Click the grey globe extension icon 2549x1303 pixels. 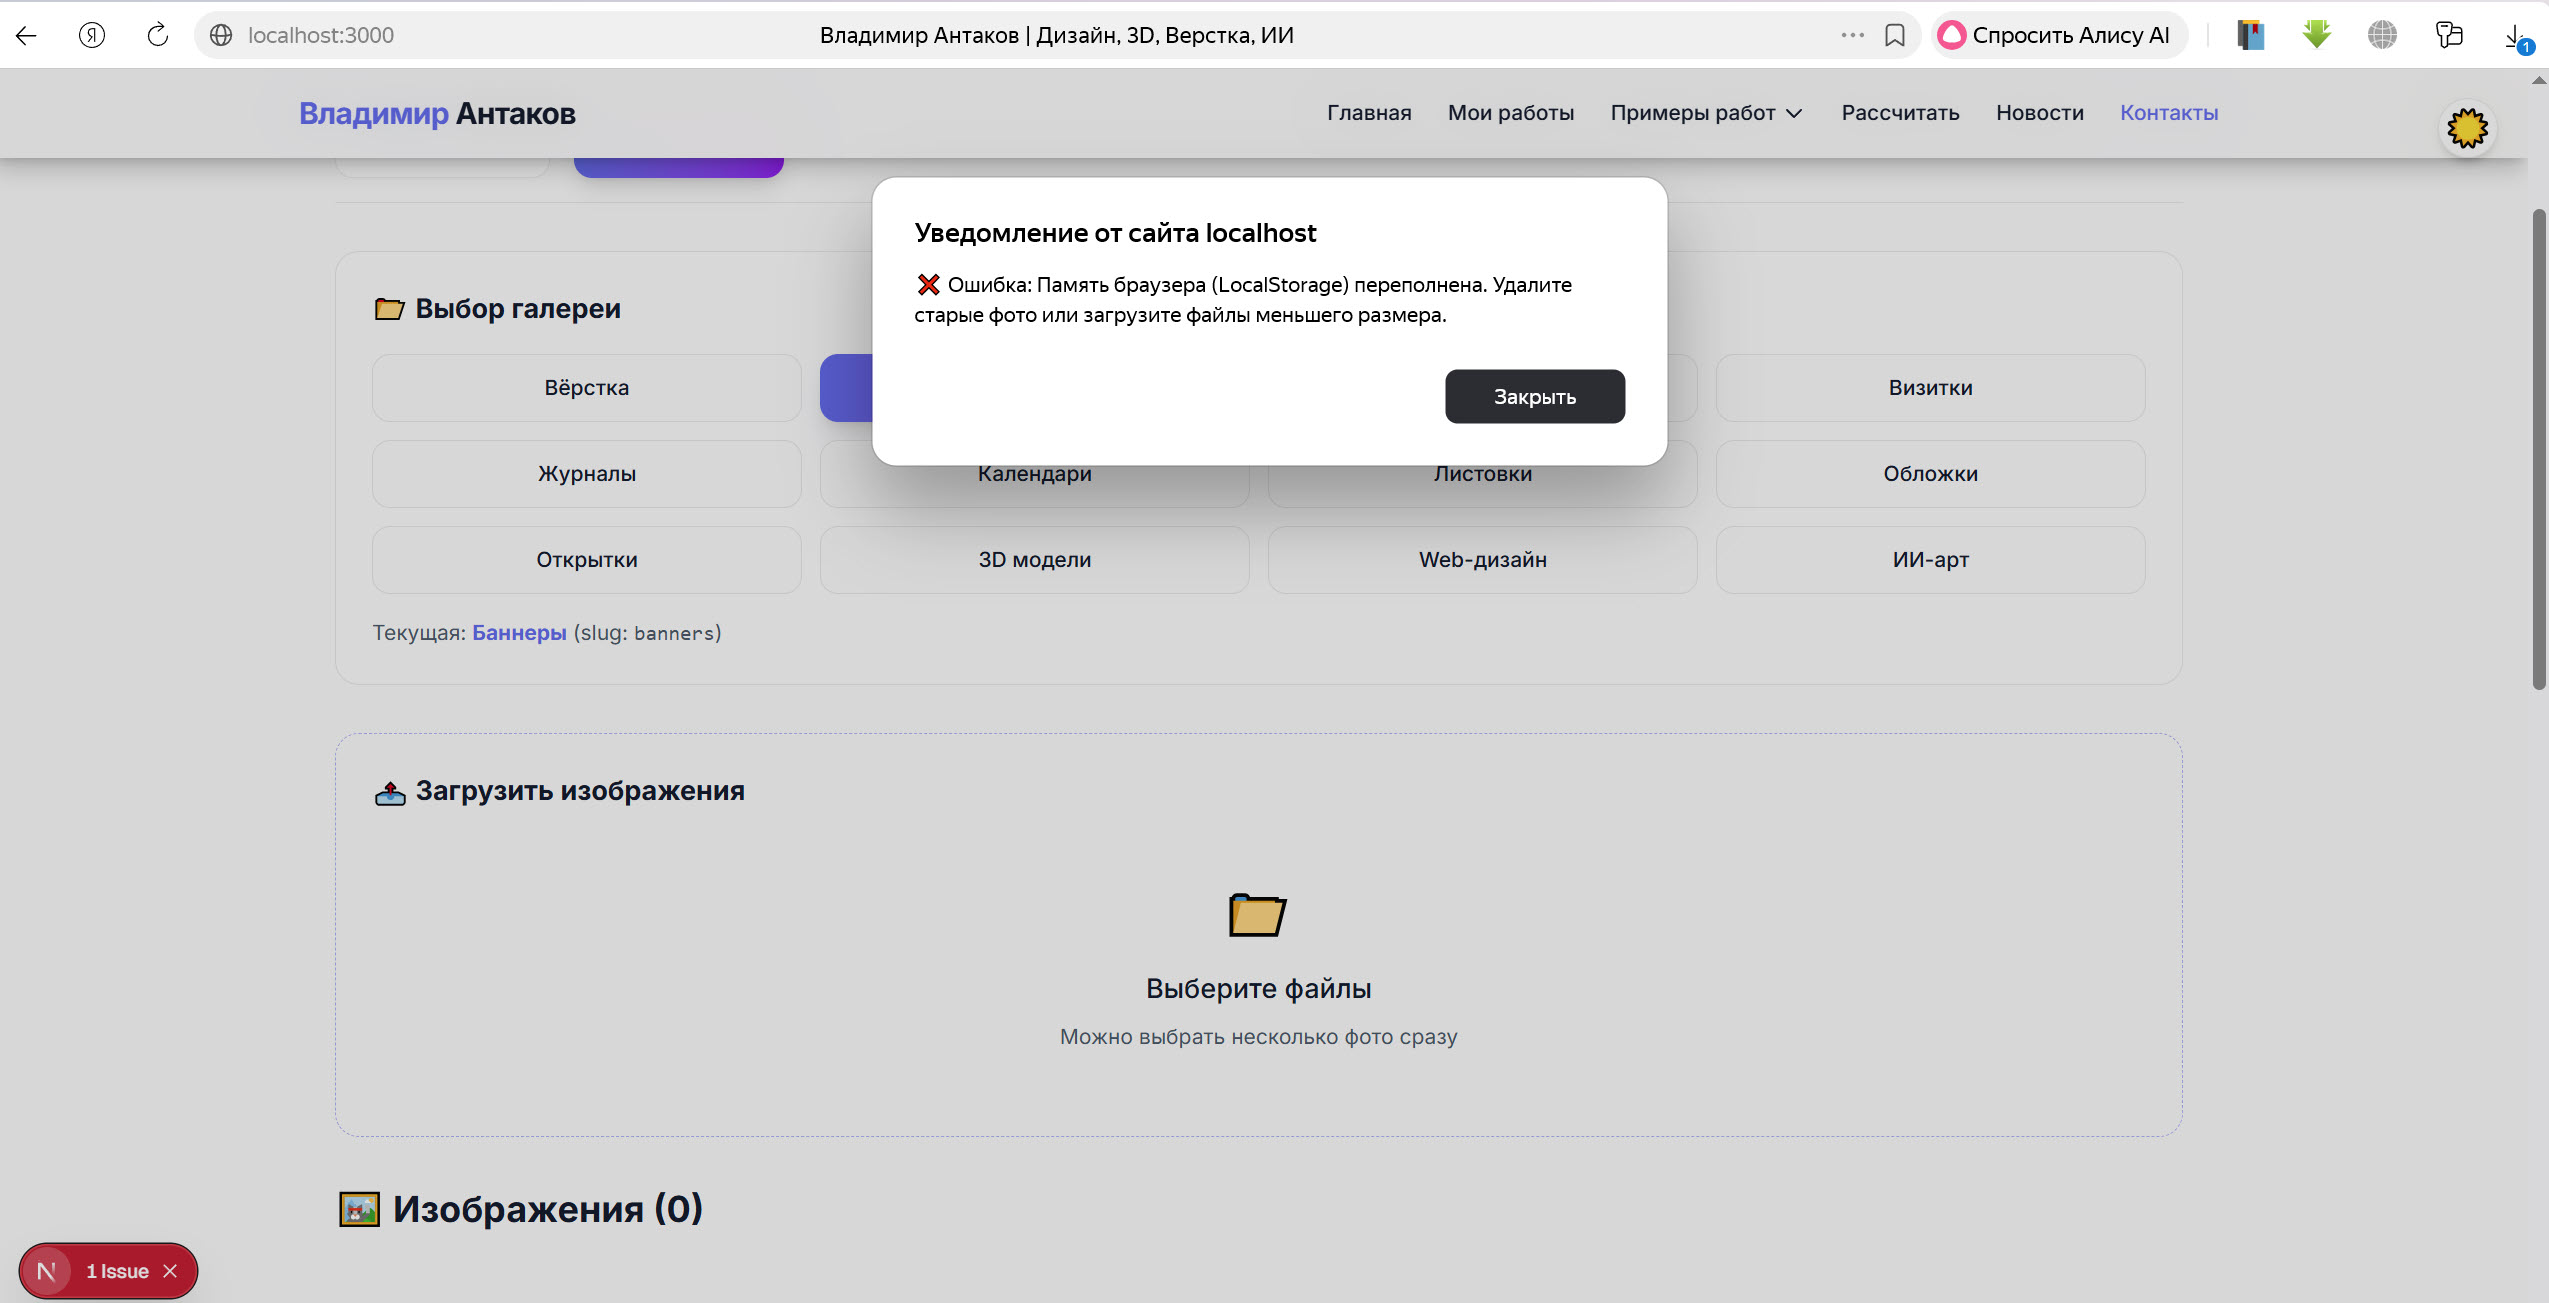tap(2383, 35)
